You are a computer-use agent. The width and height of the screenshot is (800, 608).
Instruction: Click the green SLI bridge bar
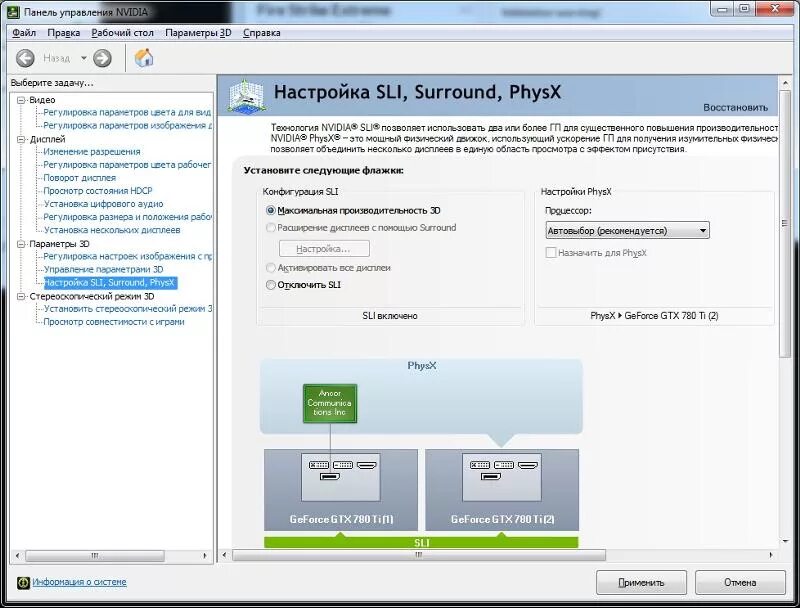point(421,542)
